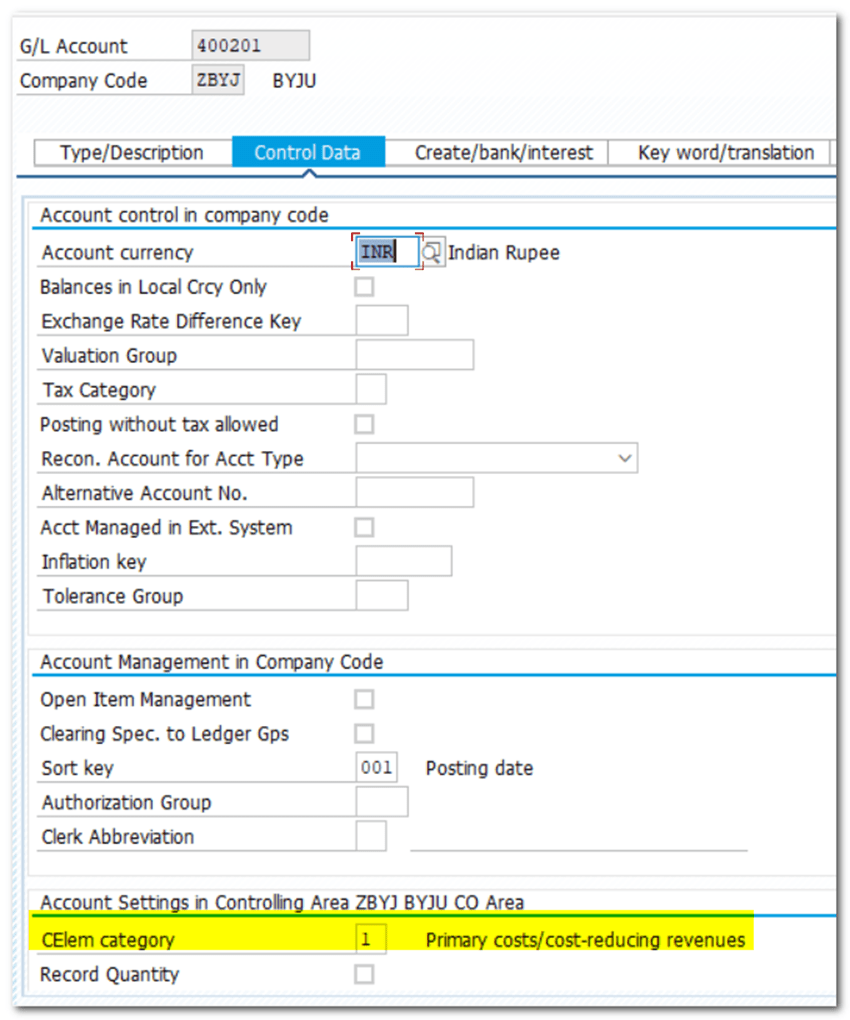Click the CElem category field
Image resolution: width=850 pixels, height=1020 pixels.
[x=371, y=940]
